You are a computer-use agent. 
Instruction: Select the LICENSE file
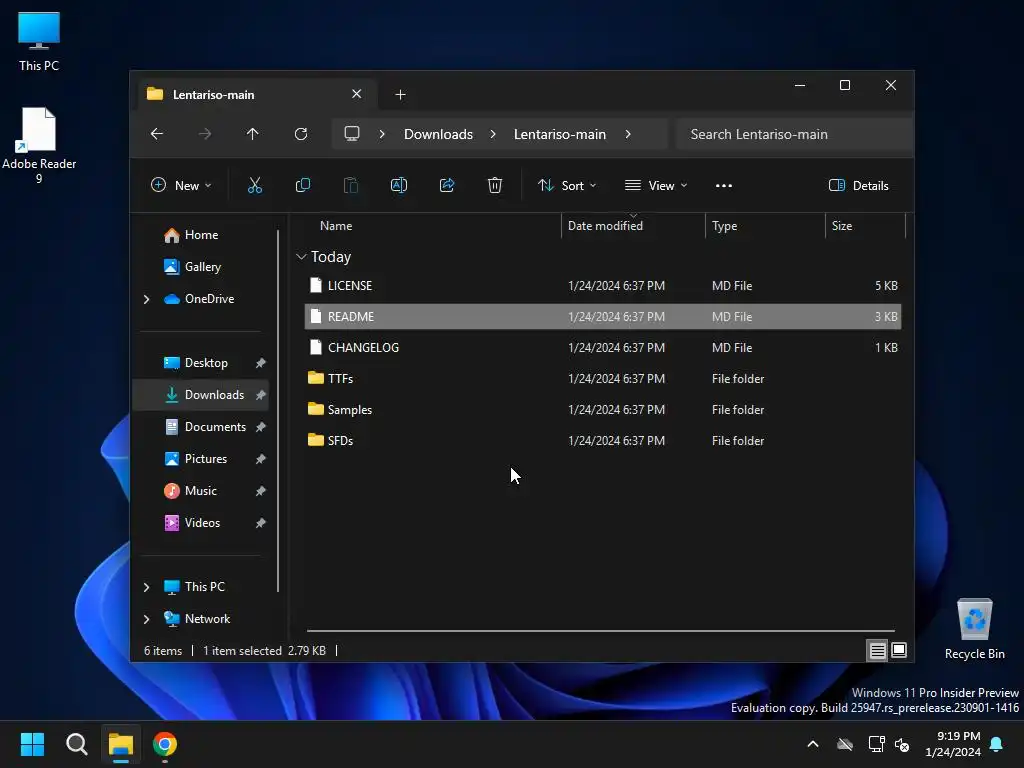point(603,286)
